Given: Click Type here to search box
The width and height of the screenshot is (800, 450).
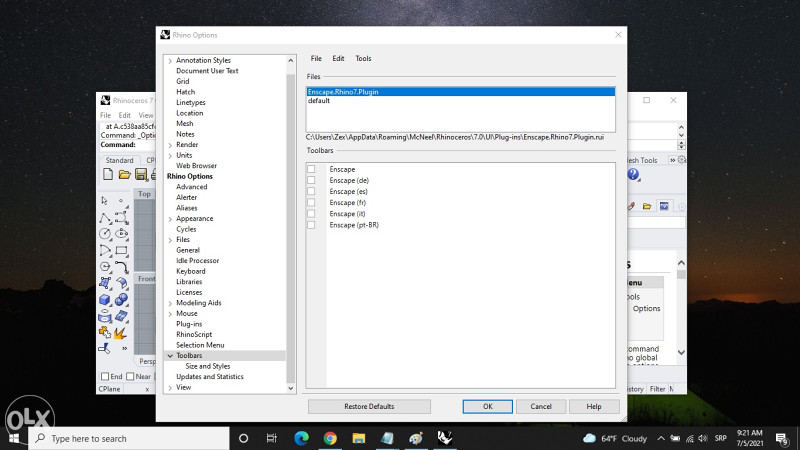Looking at the screenshot, I should 129,438.
